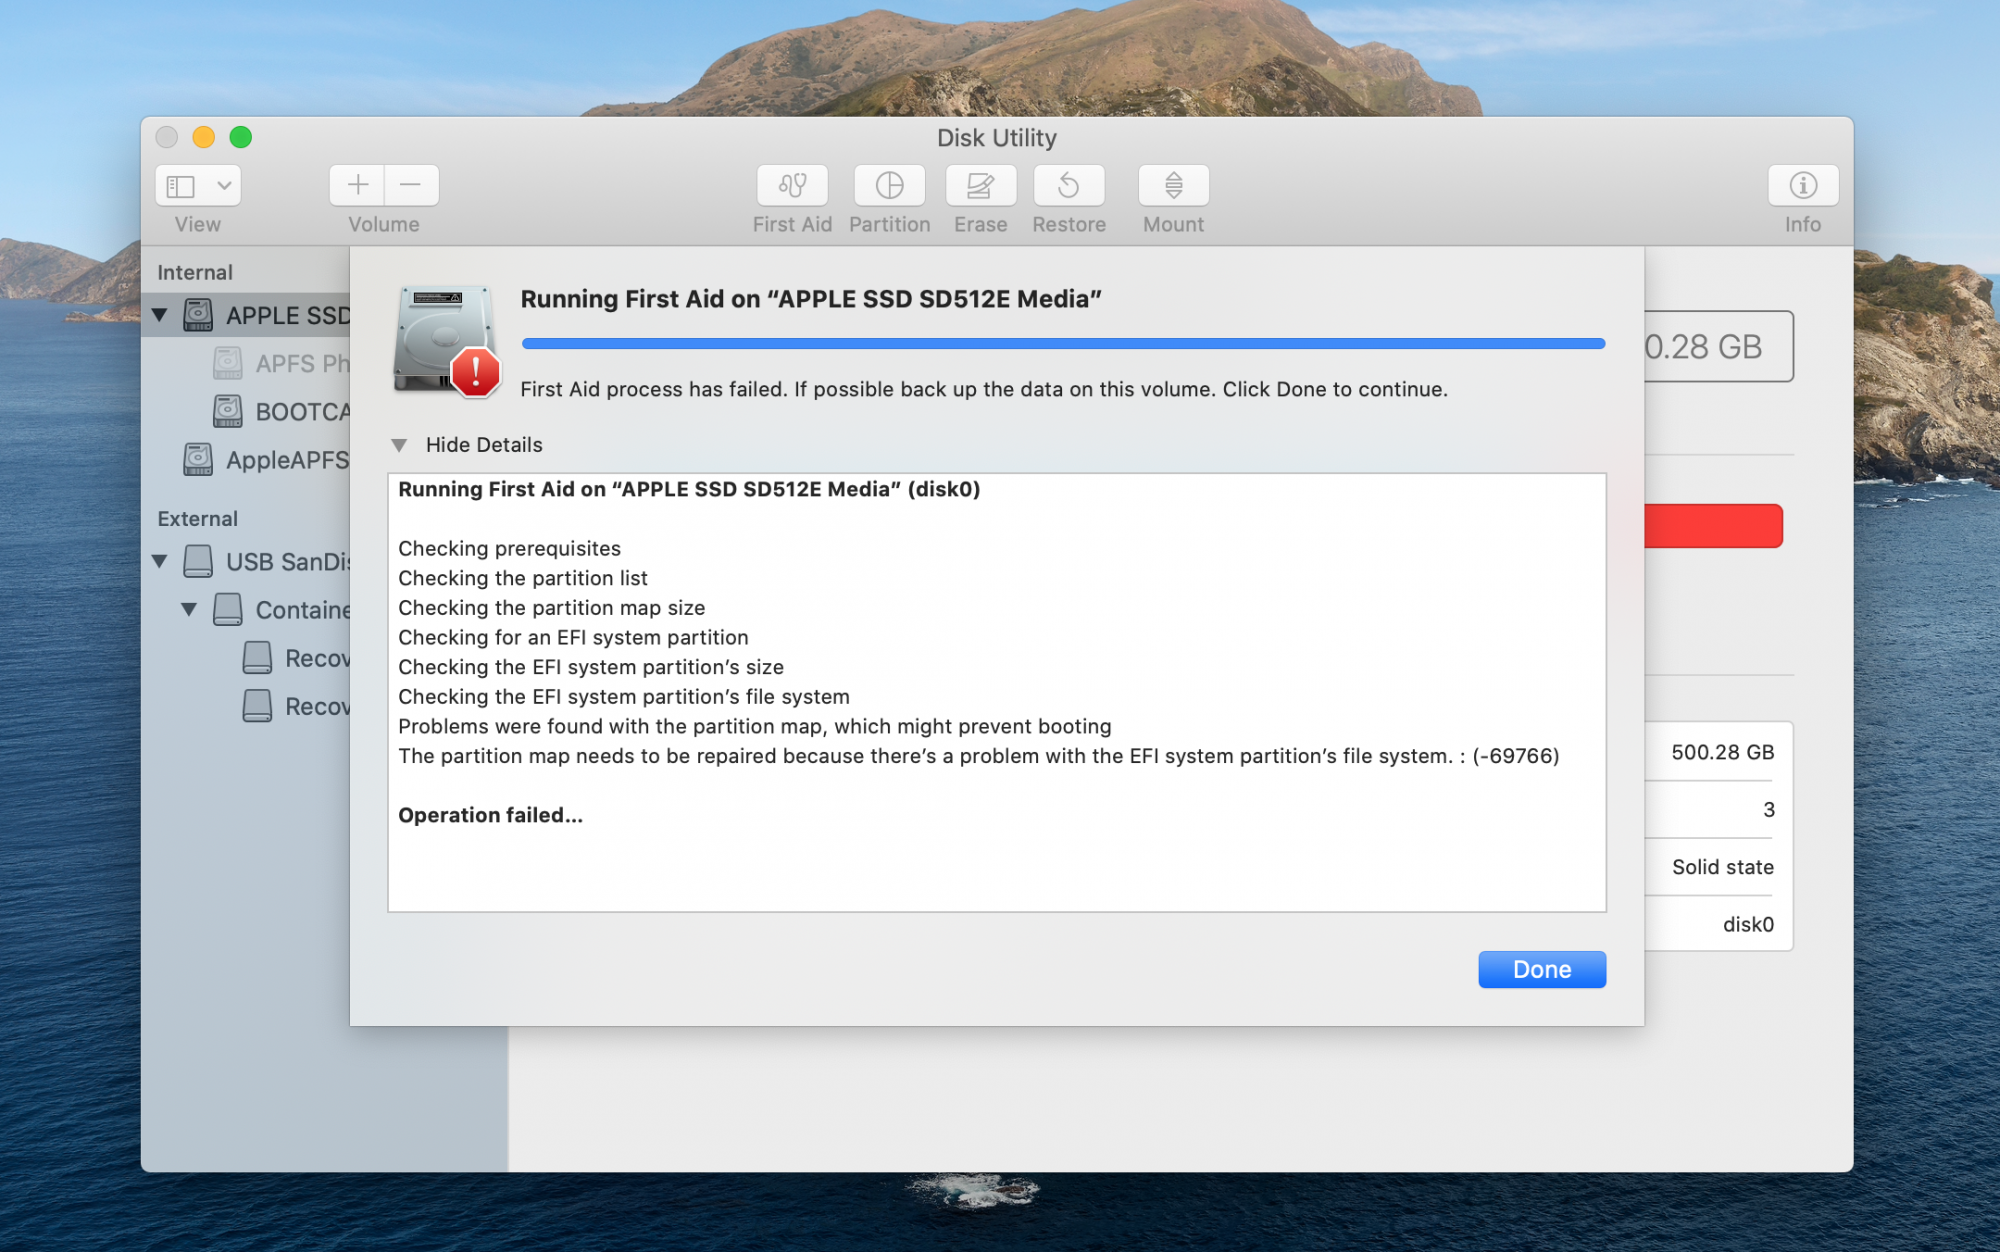This screenshot has width=2000, height=1252.
Task: Remove volume with minus button
Action: click(411, 185)
